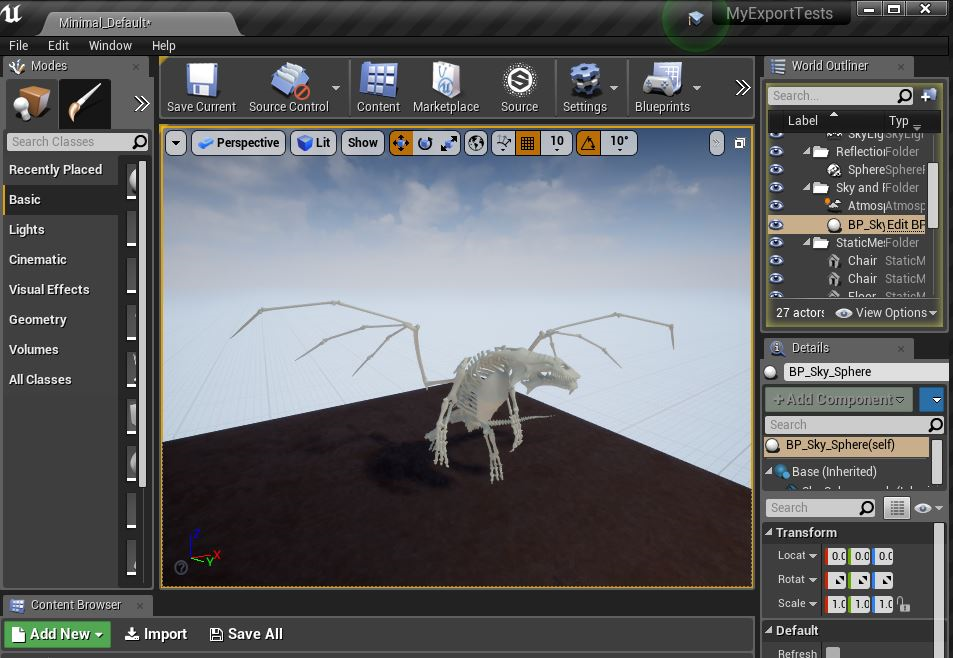Image resolution: width=953 pixels, height=658 pixels.
Task: Click the World Outliner vertical scrollbar
Action: pos(934,196)
